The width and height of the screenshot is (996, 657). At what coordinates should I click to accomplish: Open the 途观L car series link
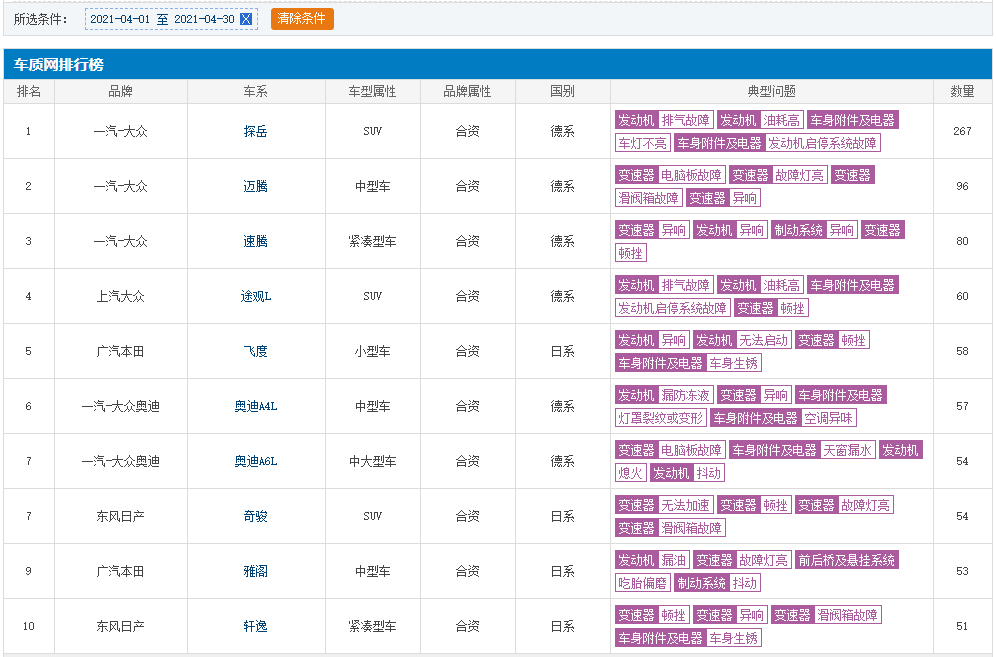pos(255,296)
